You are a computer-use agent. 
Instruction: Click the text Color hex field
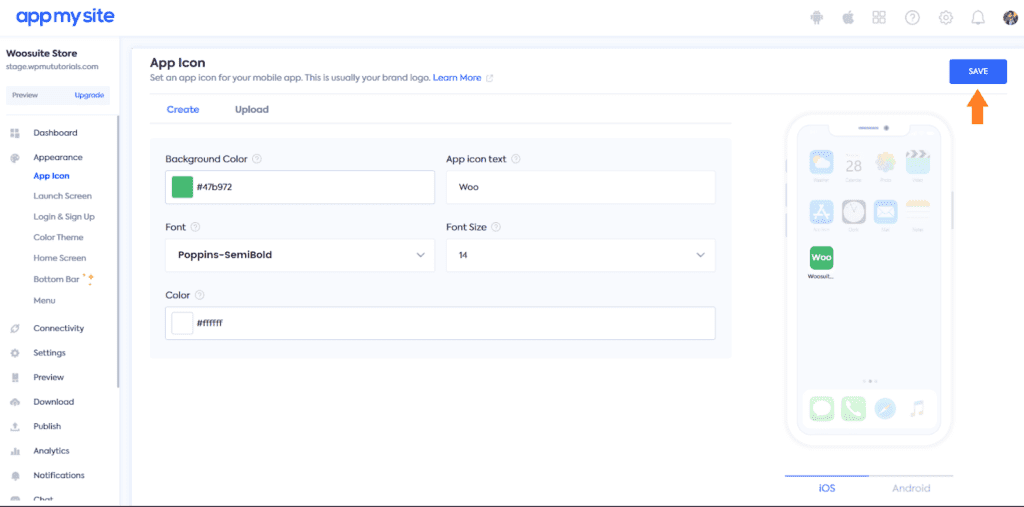coord(440,323)
